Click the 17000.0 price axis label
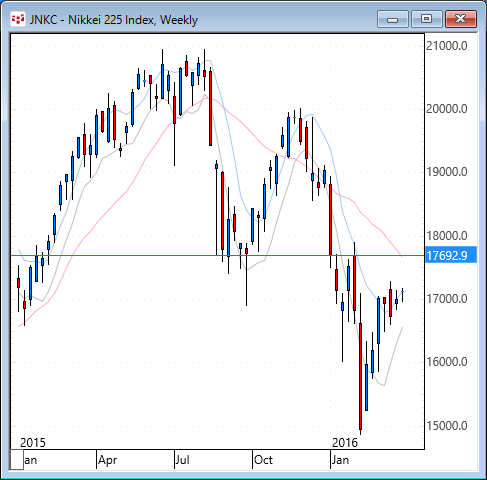 pos(447,299)
